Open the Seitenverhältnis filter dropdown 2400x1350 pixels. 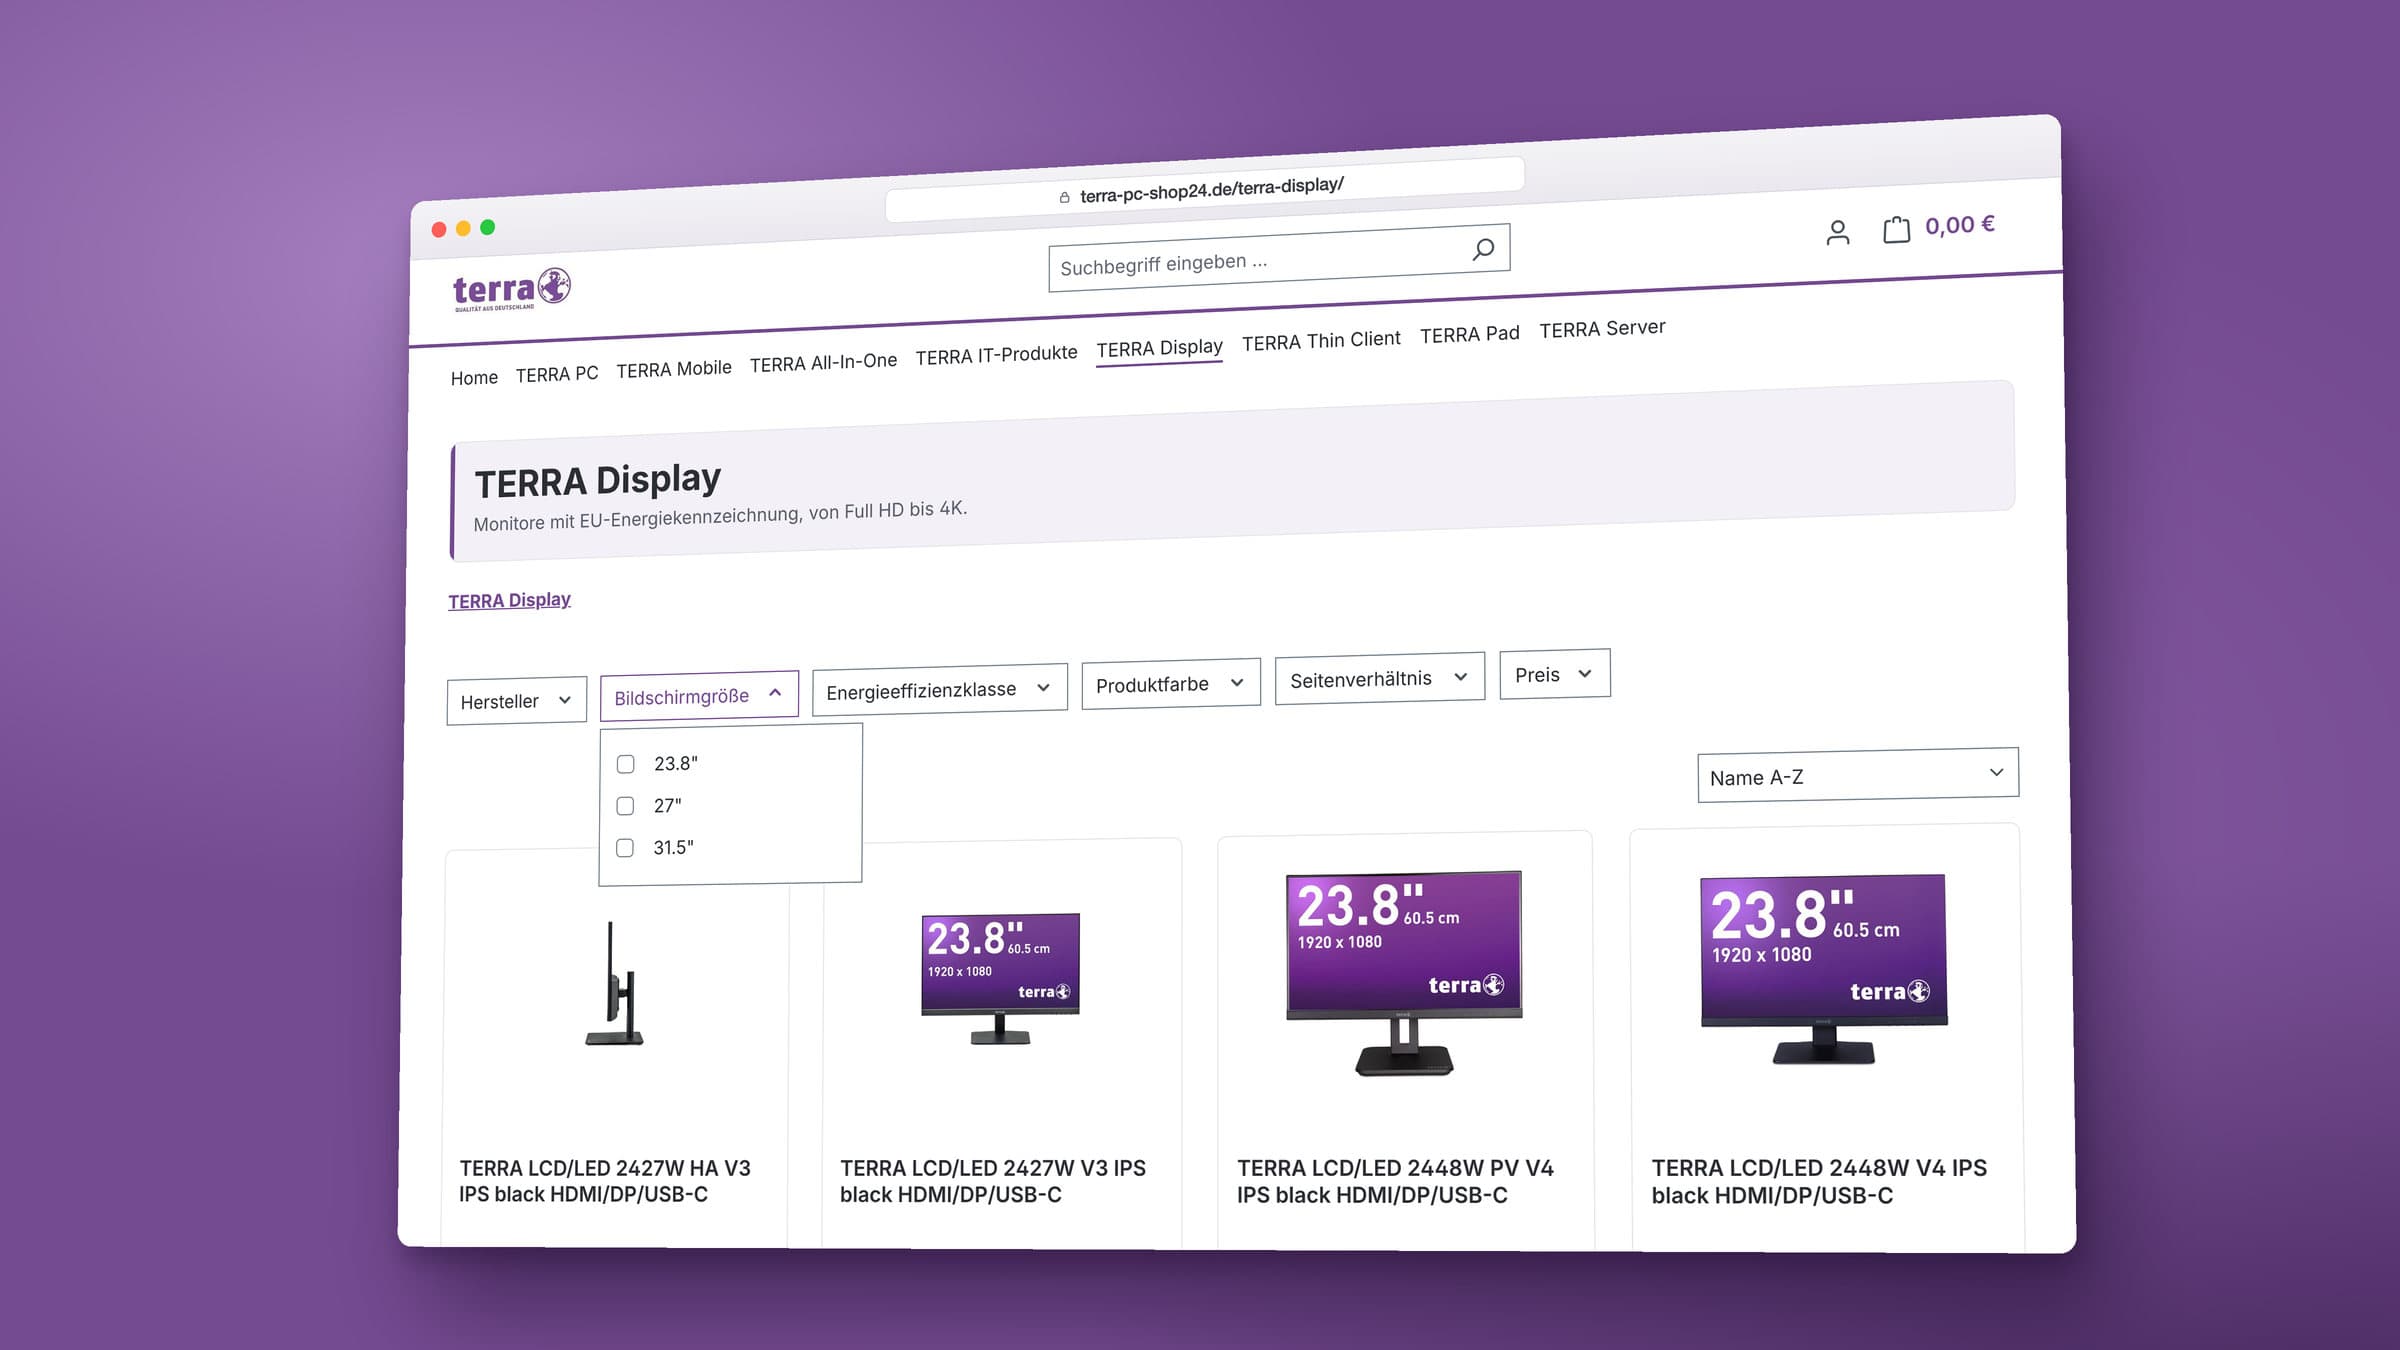point(1380,679)
